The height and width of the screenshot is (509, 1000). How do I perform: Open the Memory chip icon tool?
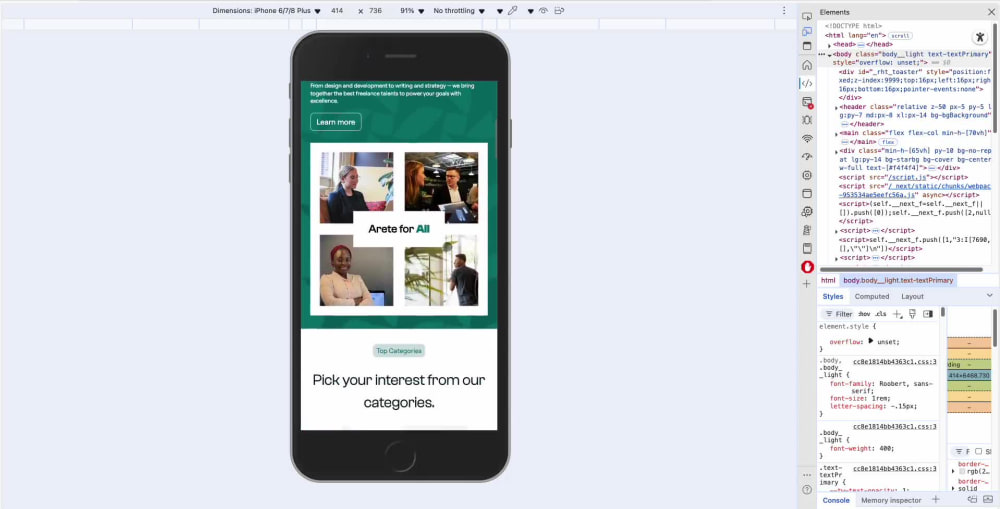click(807, 175)
